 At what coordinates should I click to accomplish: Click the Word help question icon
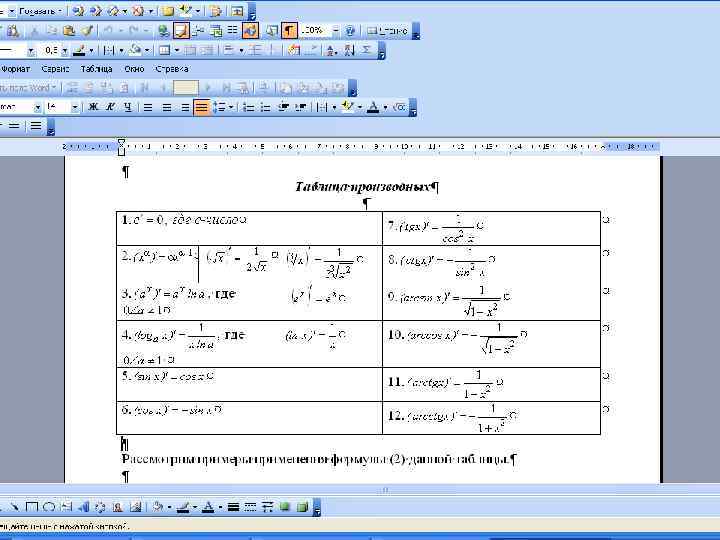coord(350,31)
